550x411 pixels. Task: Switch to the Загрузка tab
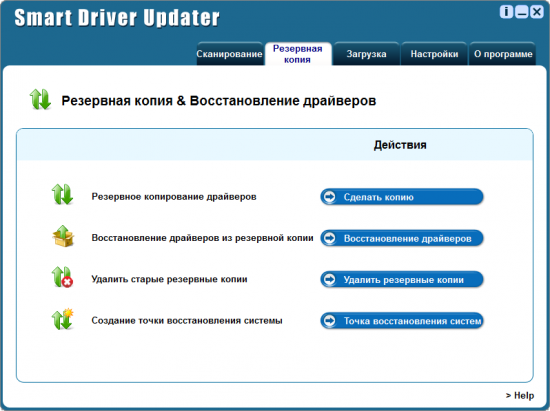tap(366, 54)
